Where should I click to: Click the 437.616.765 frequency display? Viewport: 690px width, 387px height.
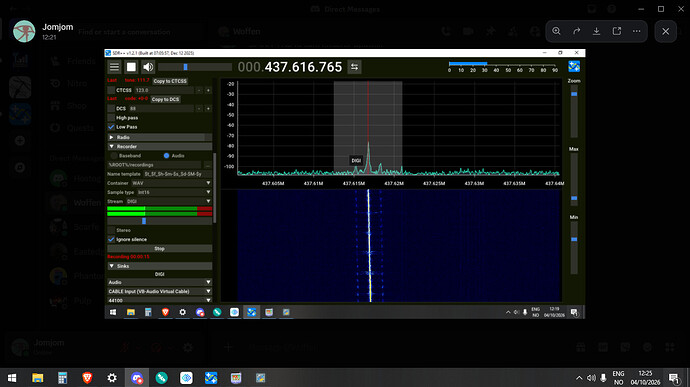click(290, 67)
